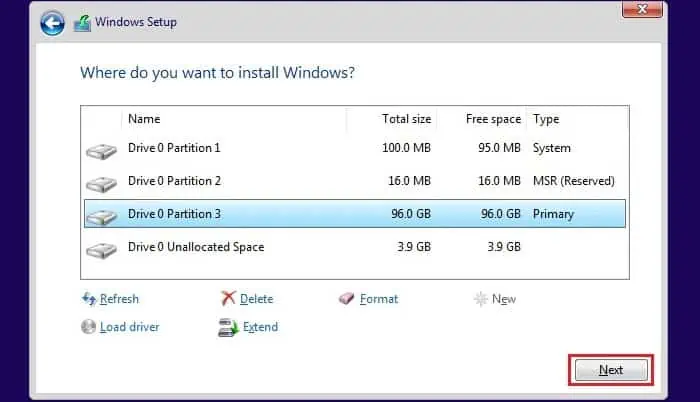Go back using the blue arrow button
Image resolution: width=700 pixels, height=402 pixels.
click(52, 23)
